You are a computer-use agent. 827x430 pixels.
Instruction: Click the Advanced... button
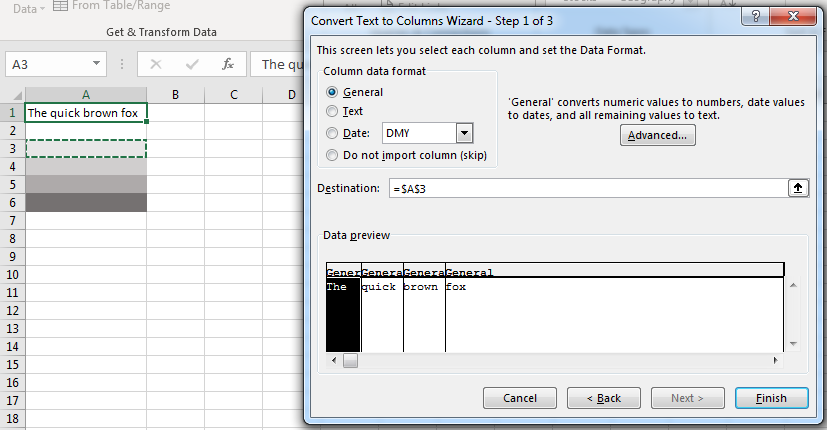[657, 135]
